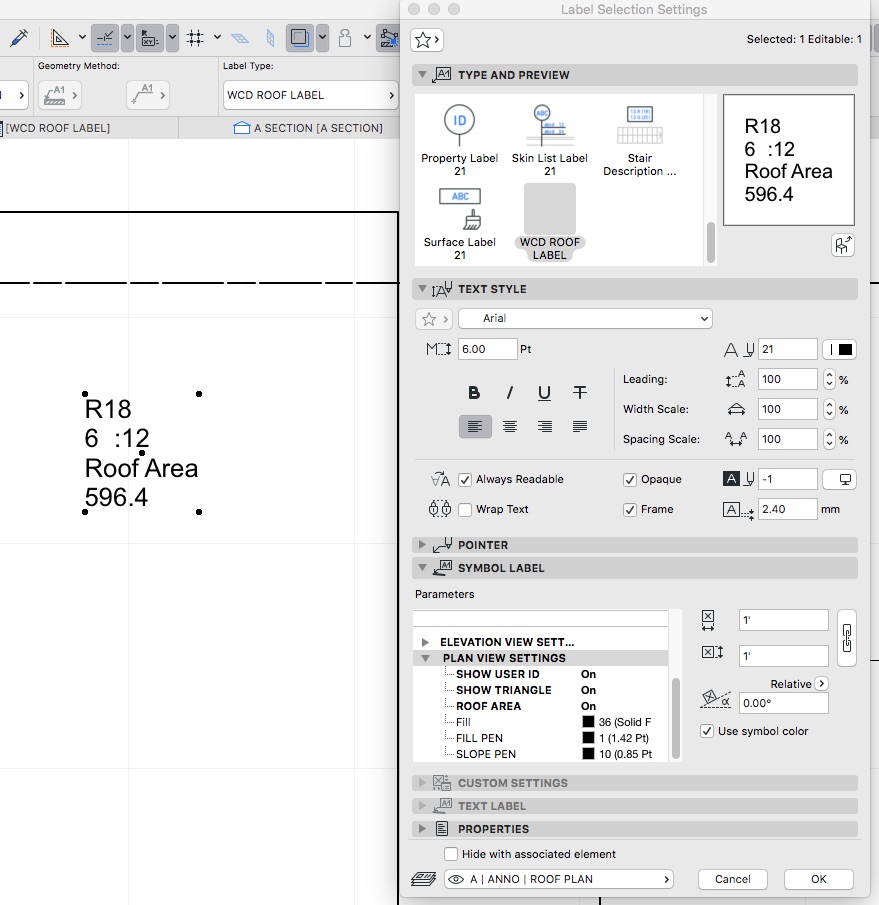
Task: Set text alignment to center
Action: 510,427
